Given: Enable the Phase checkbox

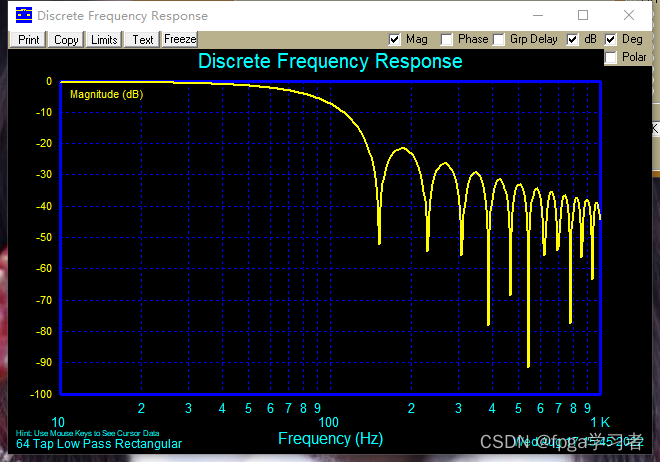Looking at the screenshot, I should click(x=446, y=40).
